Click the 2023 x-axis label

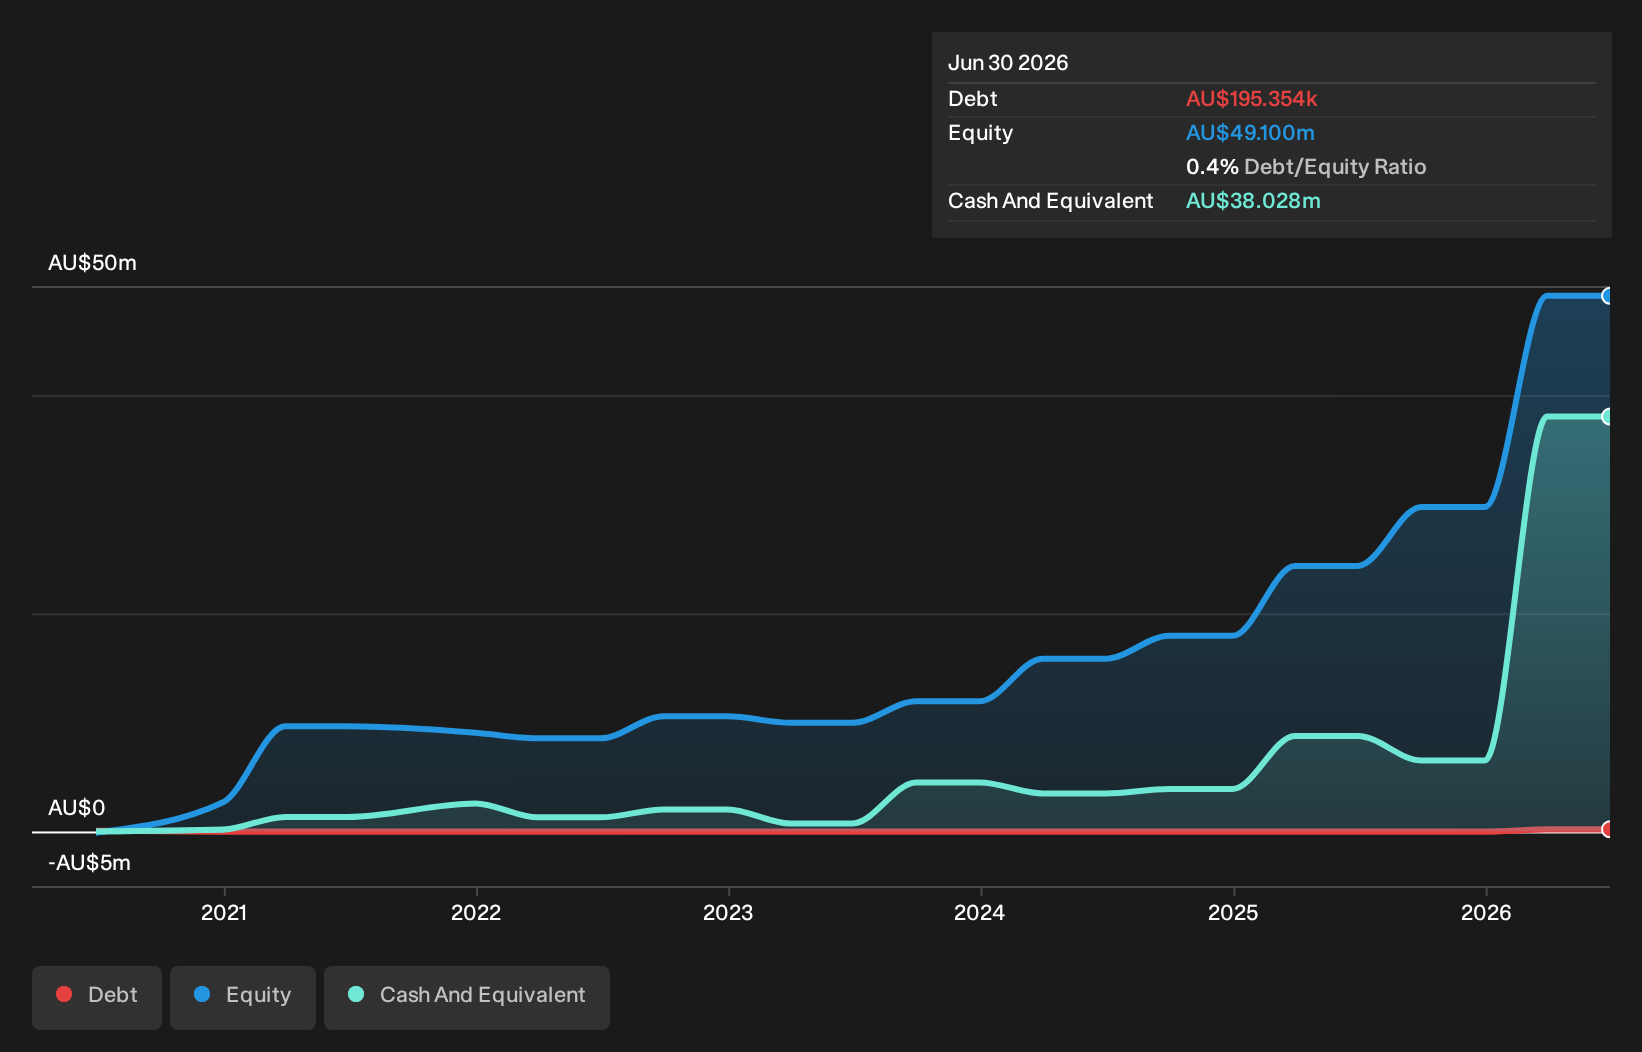pyautogui.click(x=728, y=912)
